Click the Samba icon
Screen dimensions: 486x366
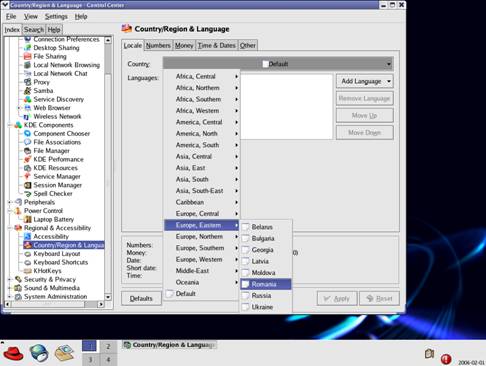point(28,91)
